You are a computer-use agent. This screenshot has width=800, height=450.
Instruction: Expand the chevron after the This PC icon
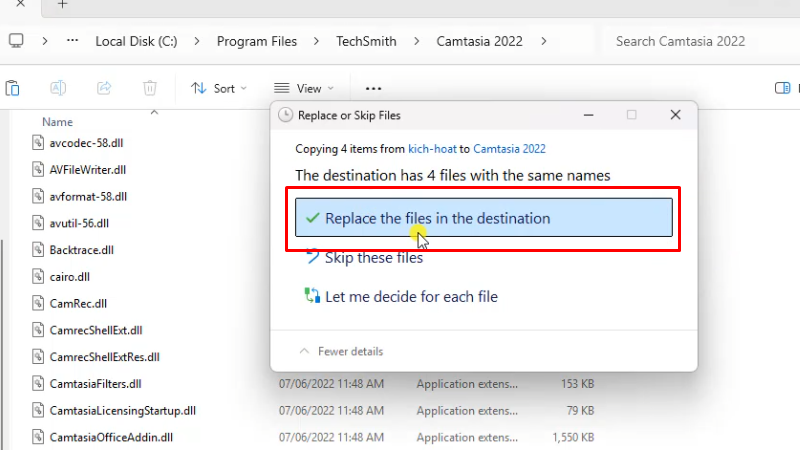click(45, 41)
